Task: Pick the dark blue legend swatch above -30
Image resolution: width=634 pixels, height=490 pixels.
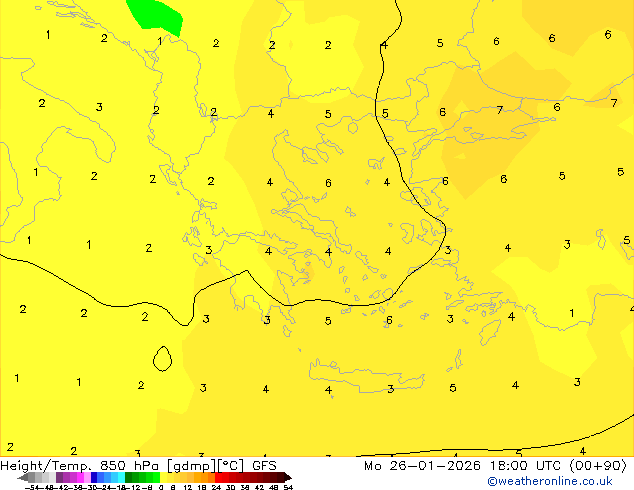Action: coord(94,477)
